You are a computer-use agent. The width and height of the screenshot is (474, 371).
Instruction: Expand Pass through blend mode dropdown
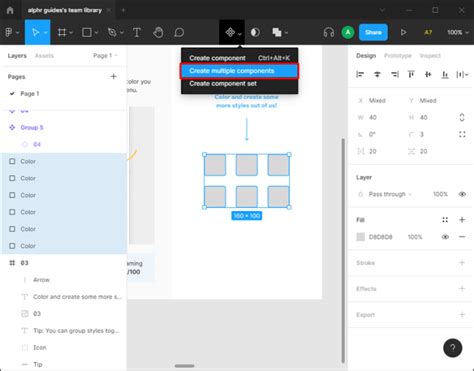pyautogui.click(x=390, y=194)
